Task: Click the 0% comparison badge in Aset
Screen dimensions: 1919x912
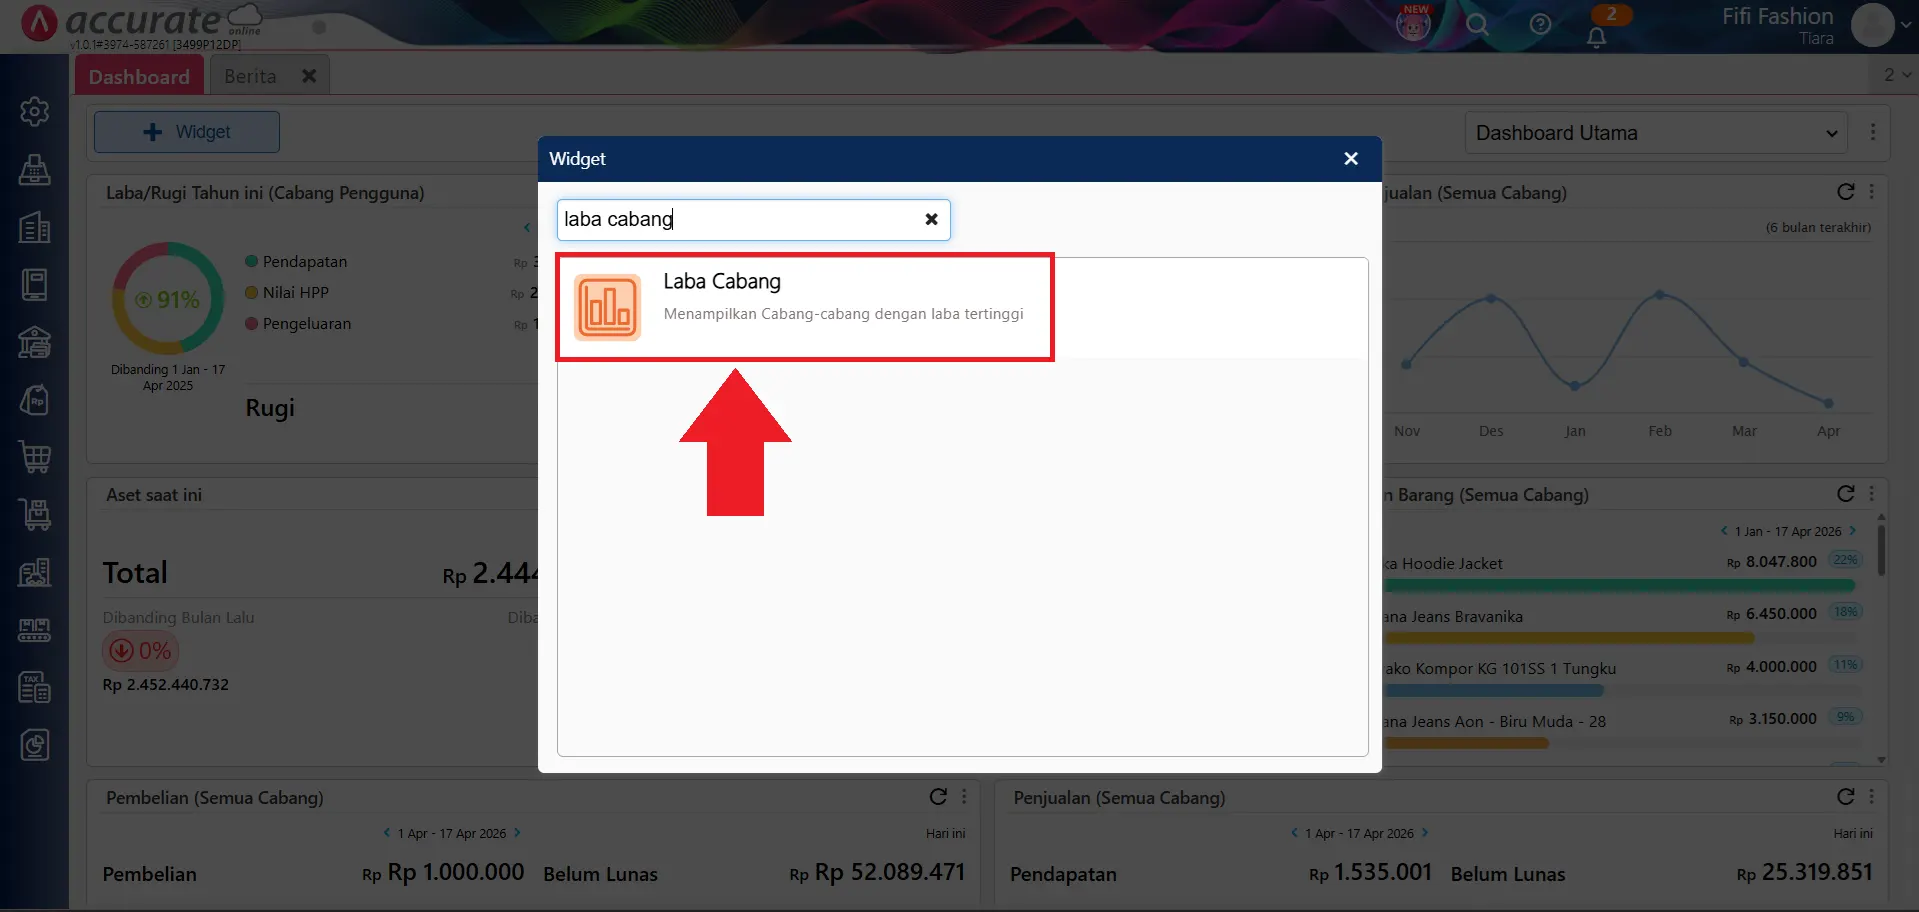Action: (141, 651)
